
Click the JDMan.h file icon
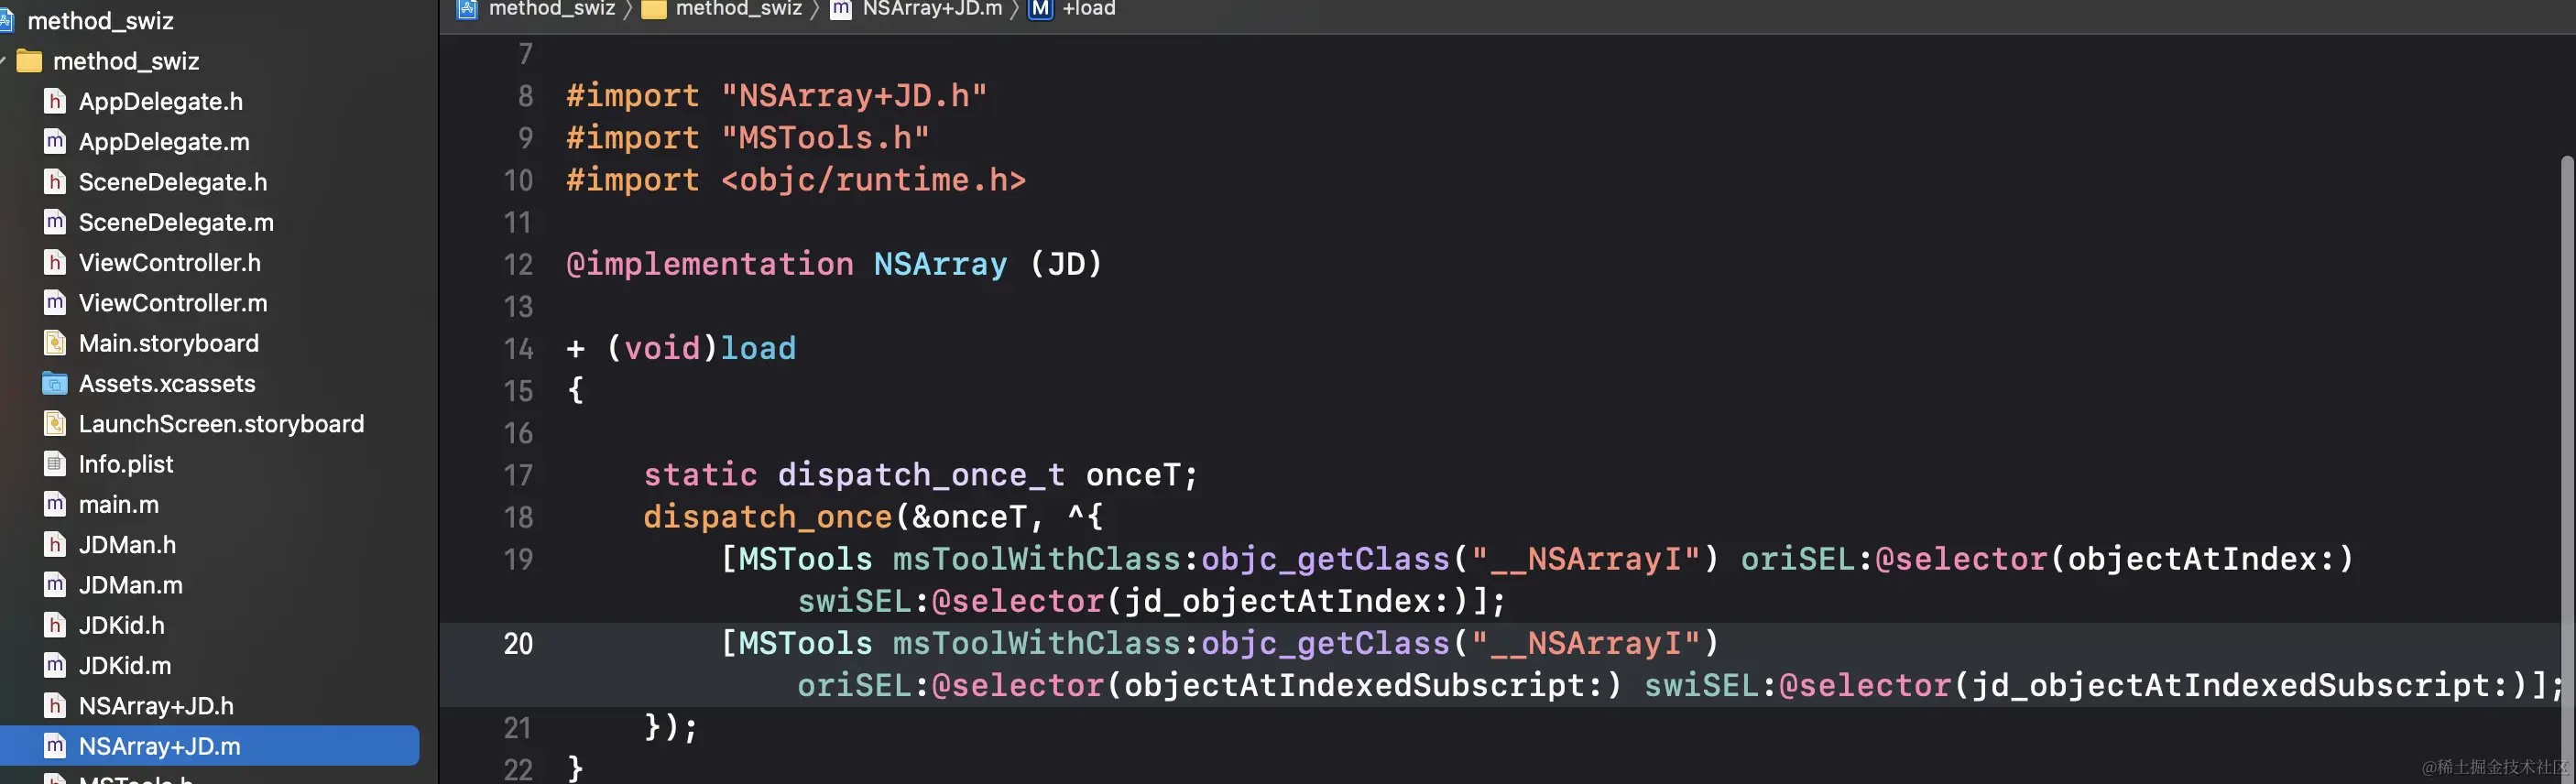[x=55, y=545]
